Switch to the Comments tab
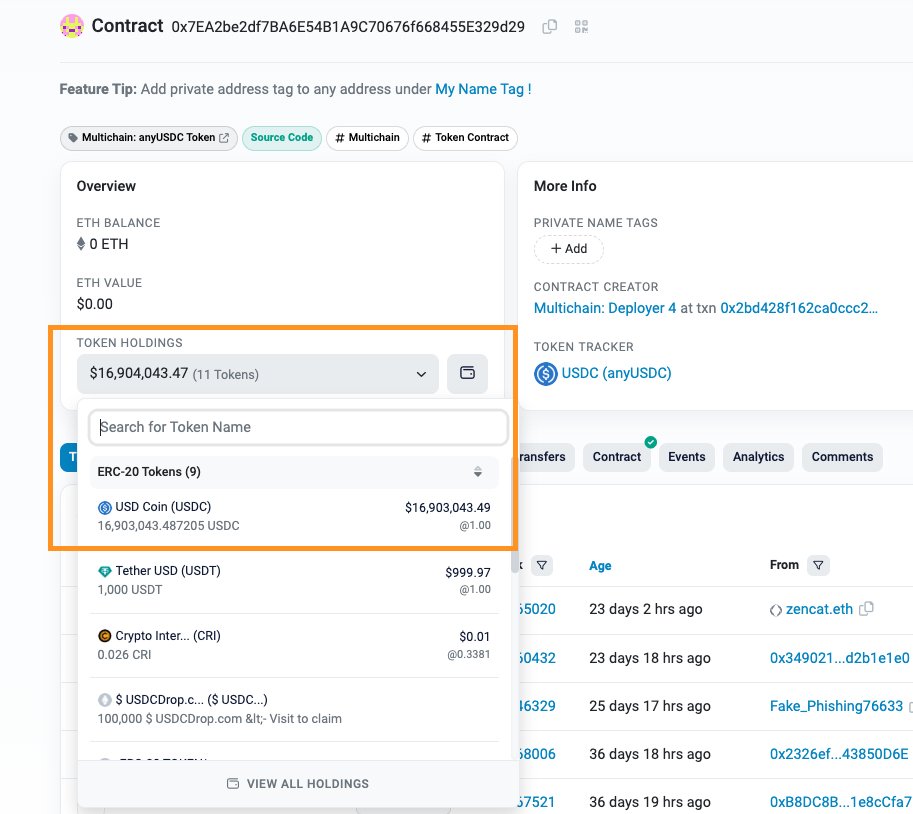The width and height of the screenshot is (913, 814). [x=842, y=457]
